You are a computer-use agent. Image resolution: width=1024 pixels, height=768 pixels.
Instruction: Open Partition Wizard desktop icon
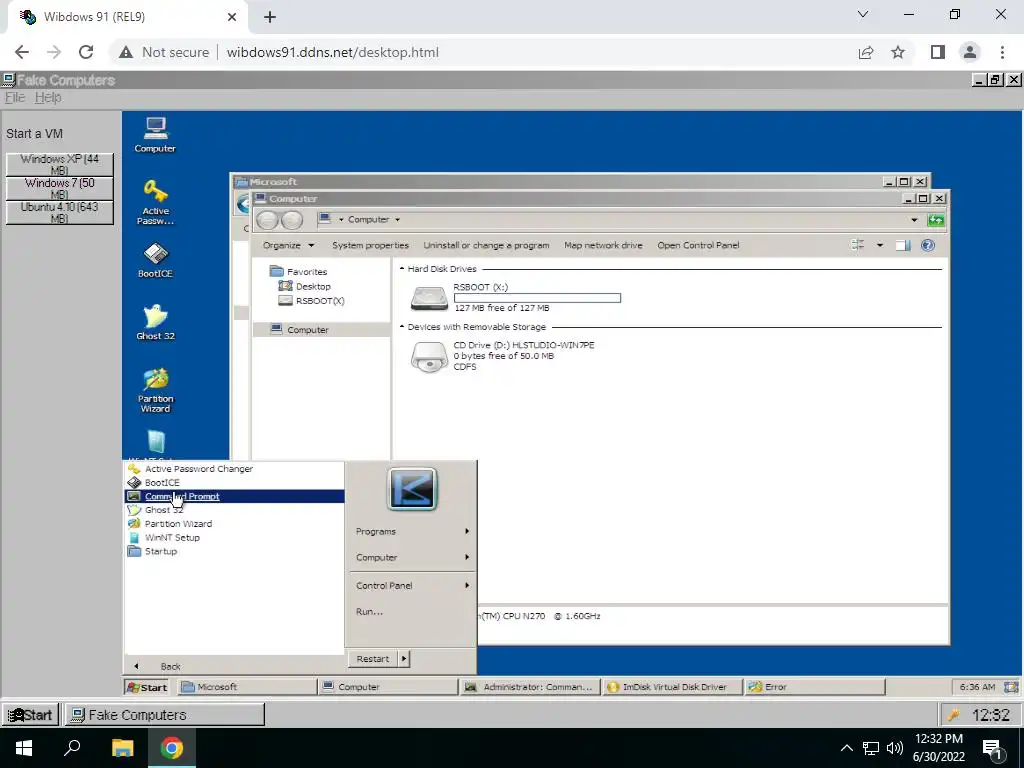[x=155, y=390]
